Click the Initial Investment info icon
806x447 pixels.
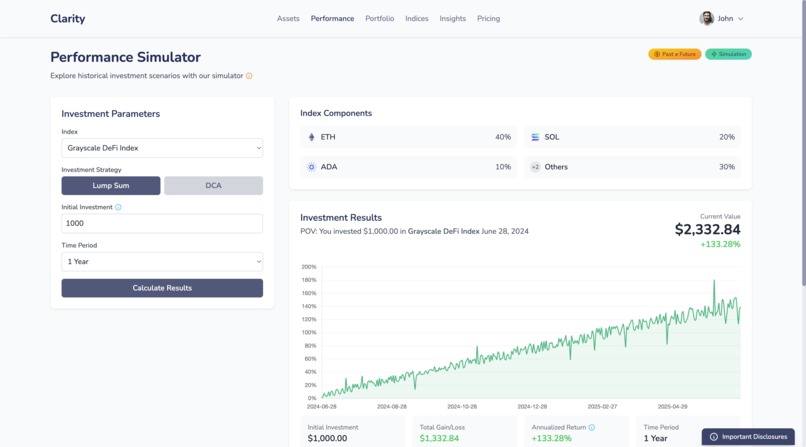[x=118, y=207]
